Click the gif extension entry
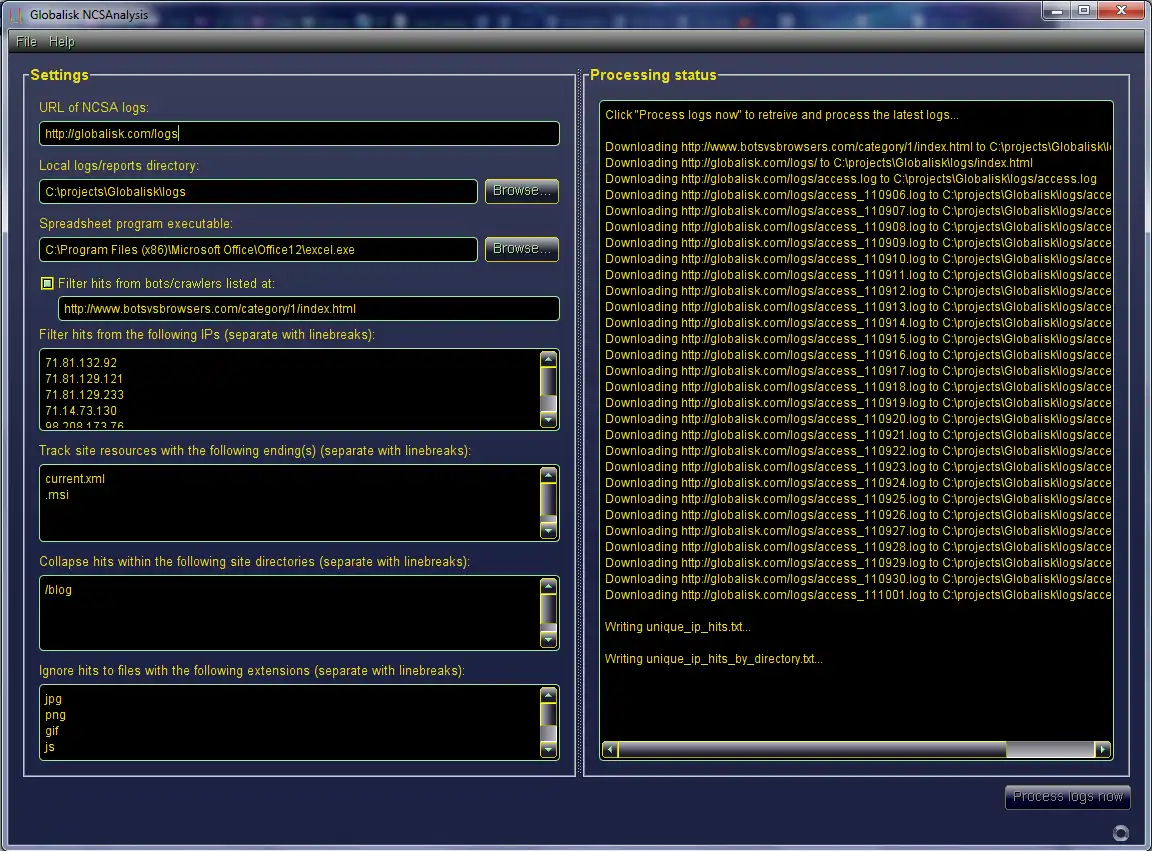Viewport: 1152px width, 851px height. (x=51, y=731)
